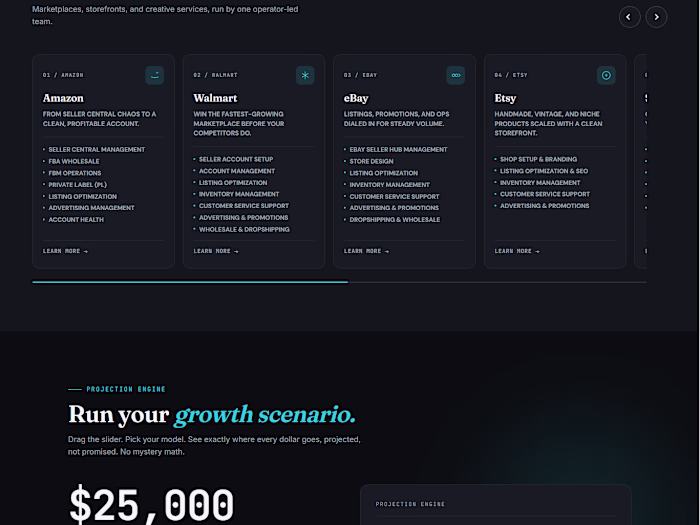The height and width of the screenshot is (525, 700).
Task: Click the previous carousel arrow button
Action: (629, 17)
